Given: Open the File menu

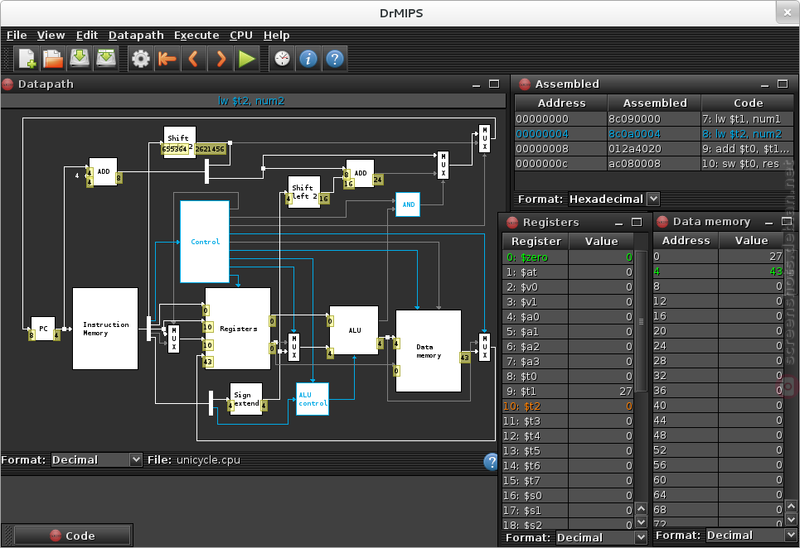Looking at the screenshot, I should coord(16,35).
